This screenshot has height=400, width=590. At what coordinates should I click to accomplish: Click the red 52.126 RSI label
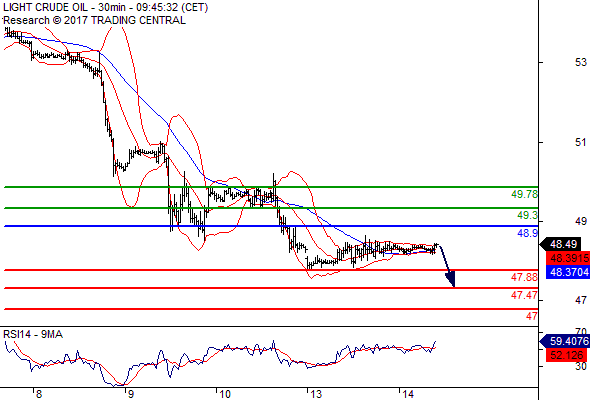pos(566,355)
